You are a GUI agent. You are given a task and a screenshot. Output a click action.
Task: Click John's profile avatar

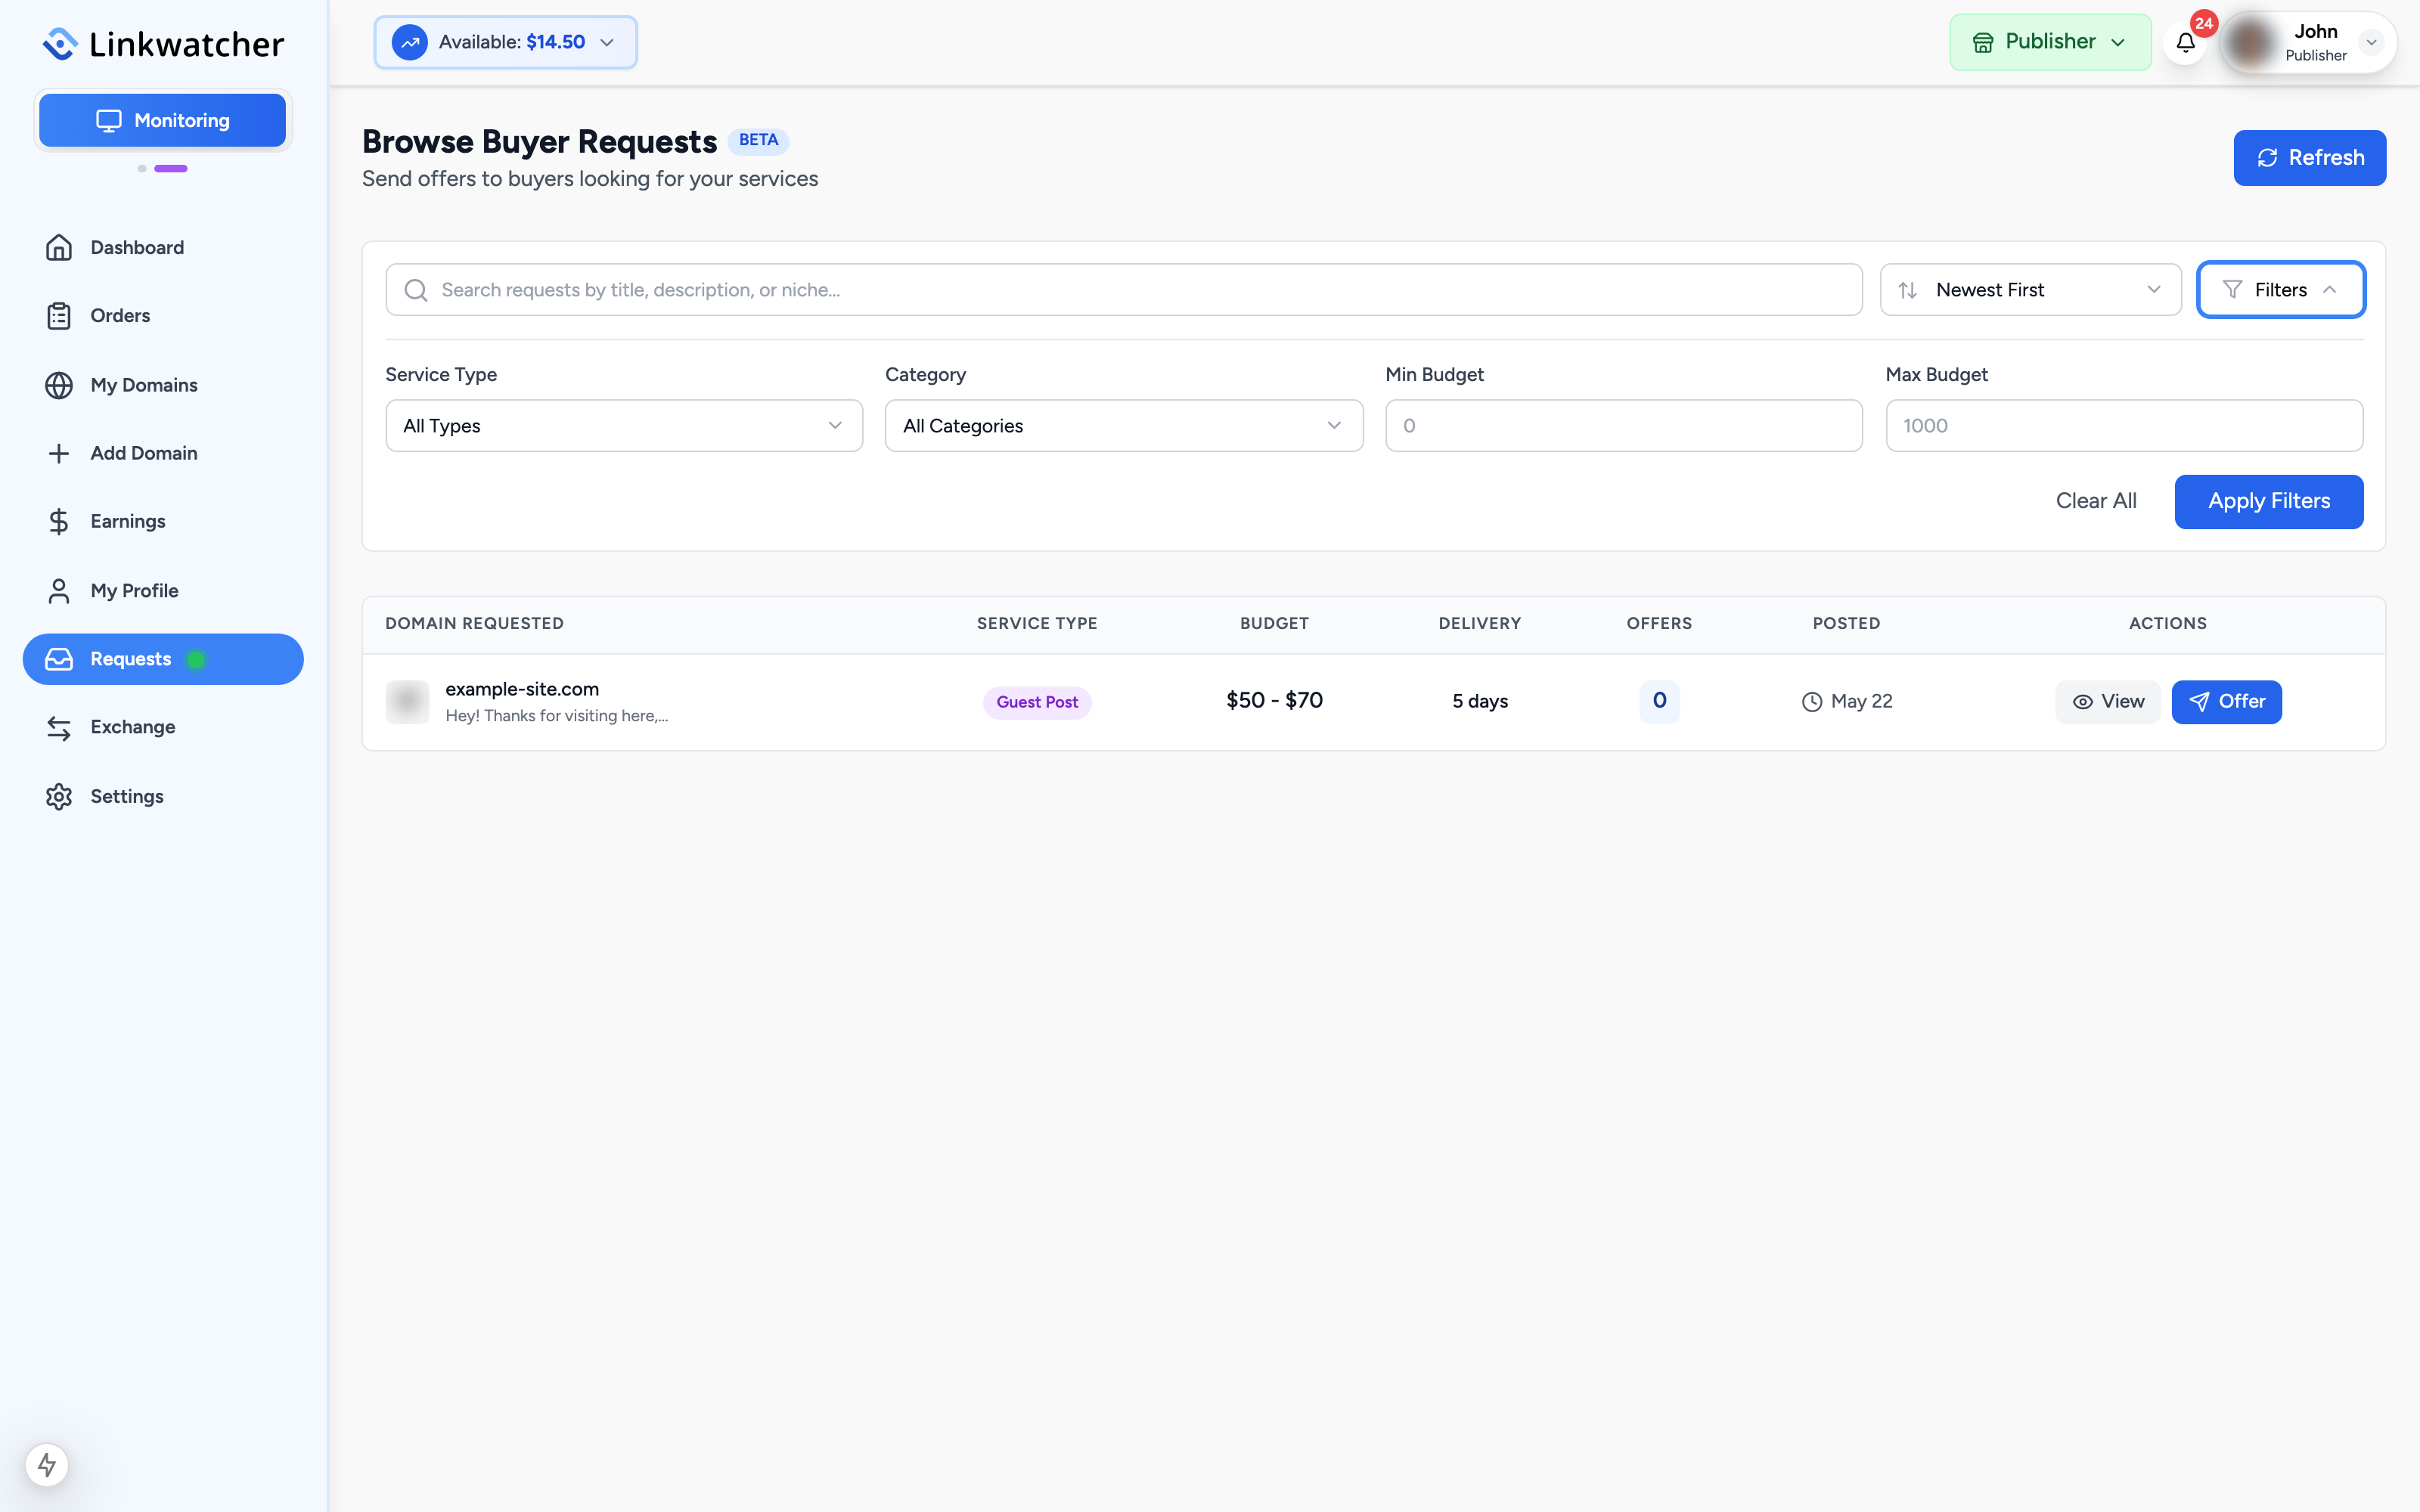pos(2251,43)
